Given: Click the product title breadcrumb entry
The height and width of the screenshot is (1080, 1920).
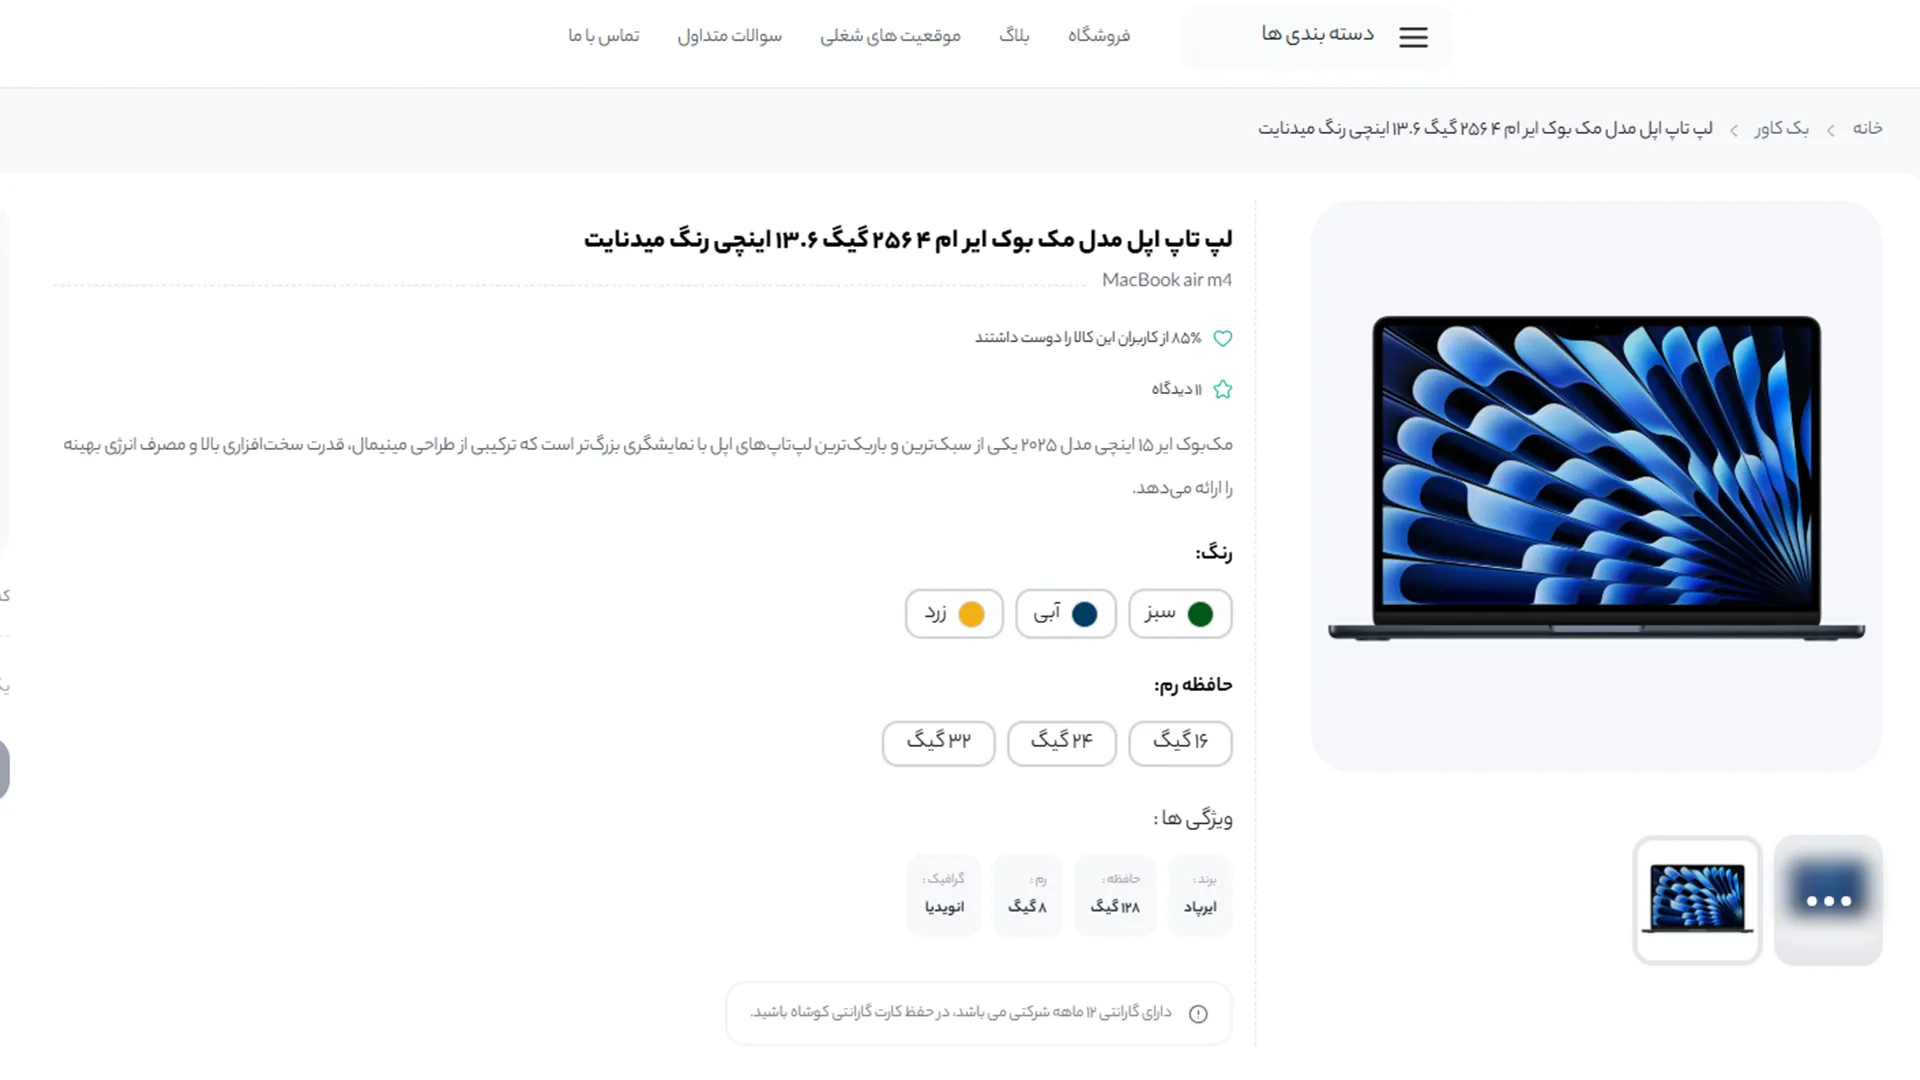Looking at the screenshot, I should click(1485, 128).
